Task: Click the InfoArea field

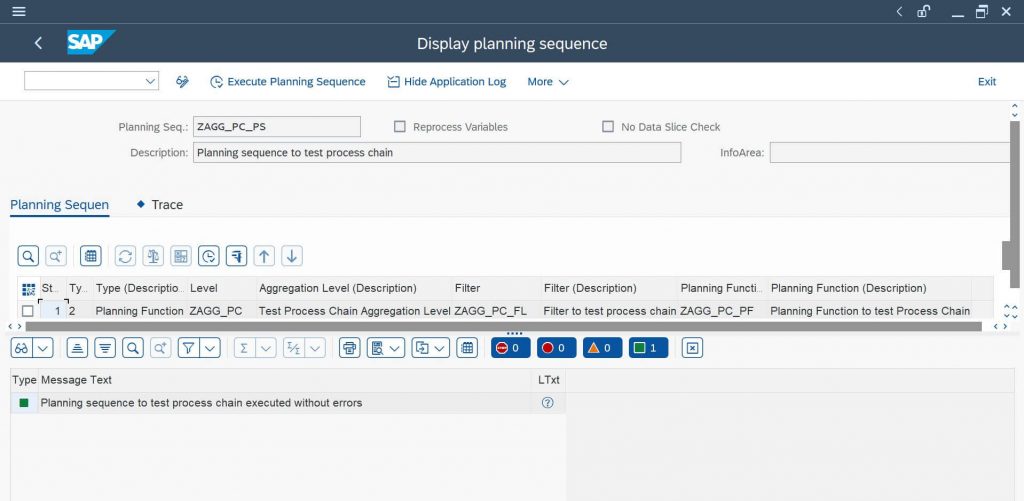Action: point(891,153)
